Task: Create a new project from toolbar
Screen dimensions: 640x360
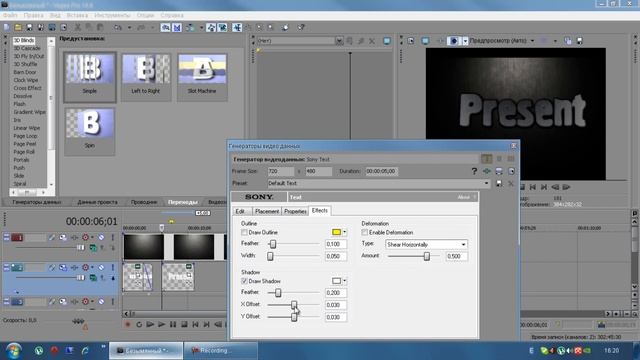Action: [x=7, y=27]
